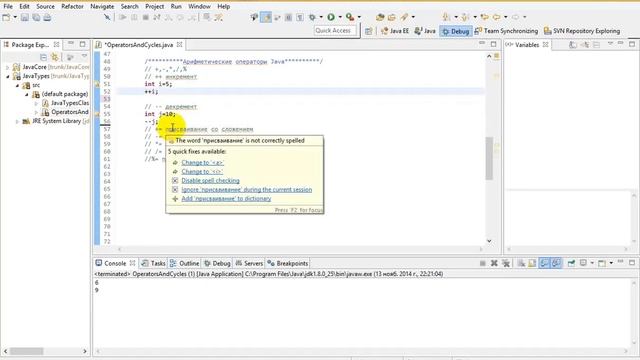Switch to Java perspective
The width and height of the screenshot is (640, 360).
[425, 31]
